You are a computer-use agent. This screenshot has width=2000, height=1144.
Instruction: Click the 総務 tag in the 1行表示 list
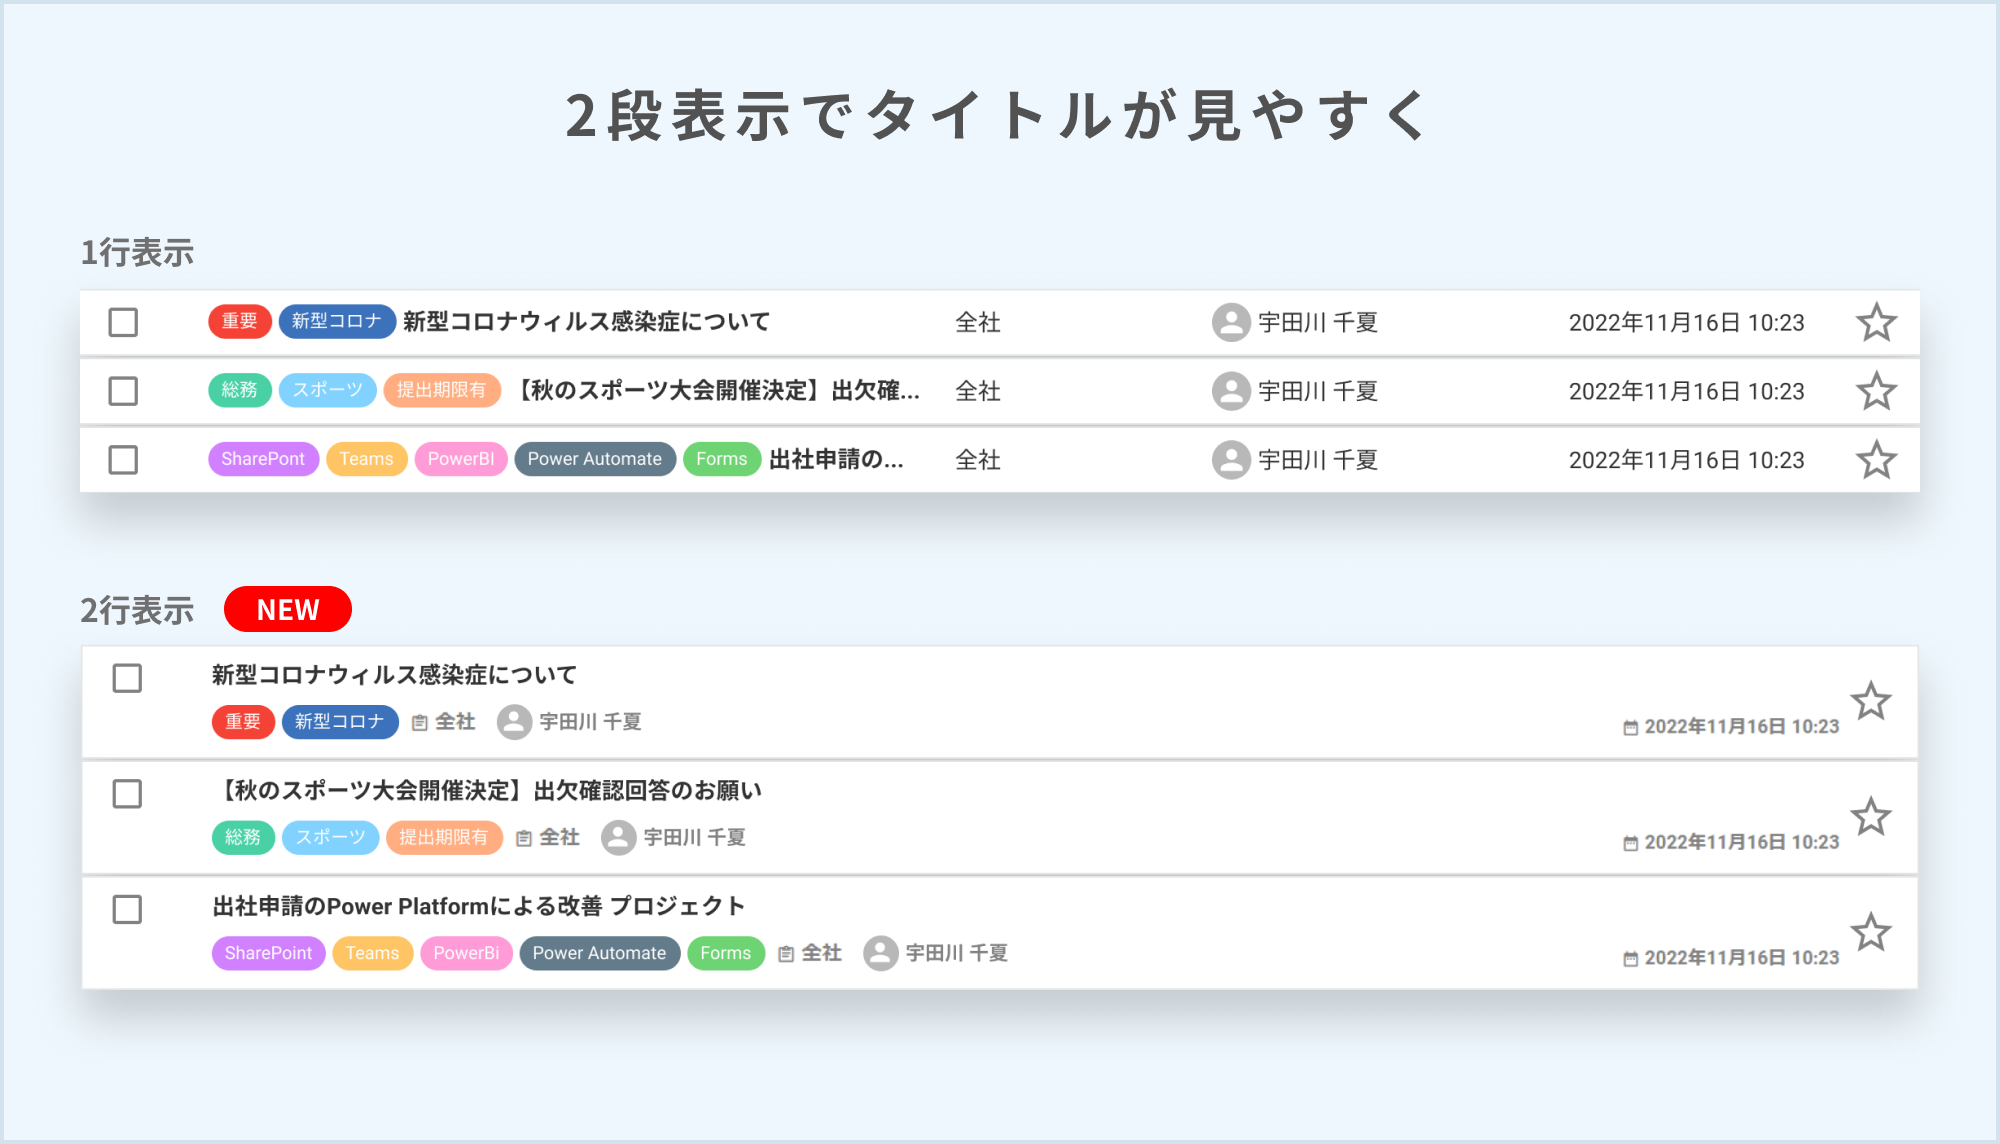tap(240, 390)
